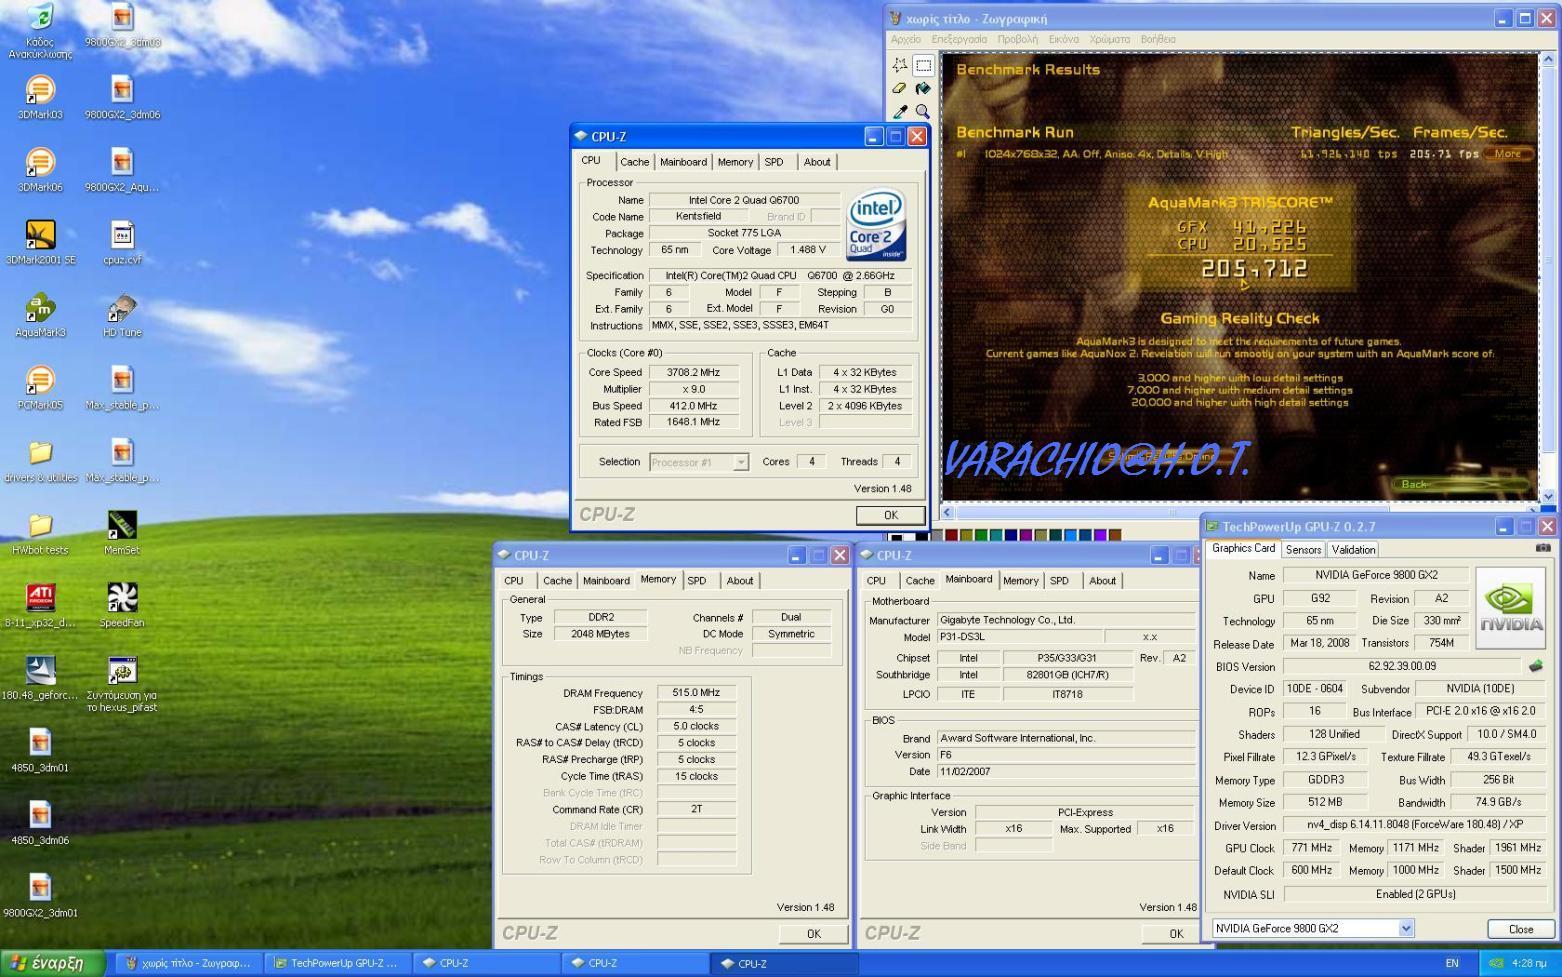Click the system tray clock showing 4:28

pos(1528,964)
